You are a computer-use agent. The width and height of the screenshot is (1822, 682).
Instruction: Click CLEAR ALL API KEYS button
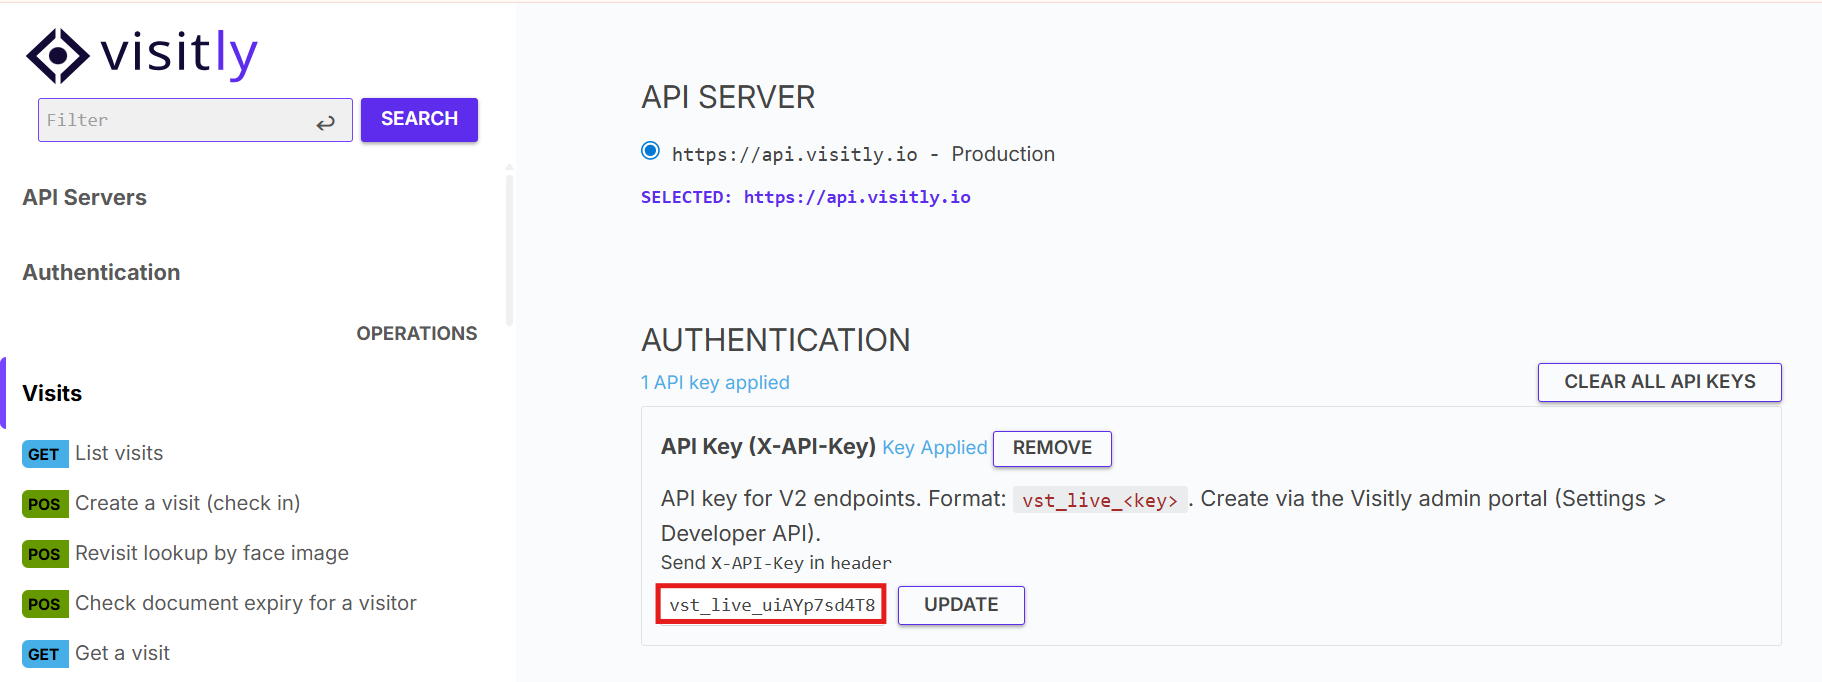pyautogui.click(x=1659, y=382)
